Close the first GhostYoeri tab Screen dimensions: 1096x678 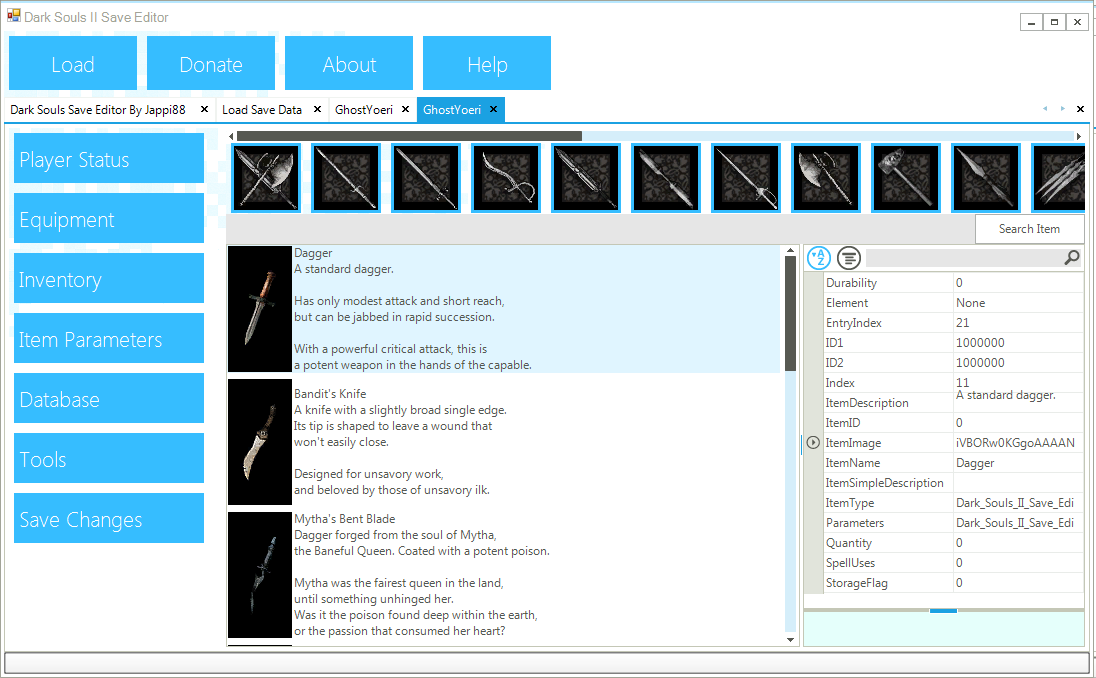[x=405, y=109]
